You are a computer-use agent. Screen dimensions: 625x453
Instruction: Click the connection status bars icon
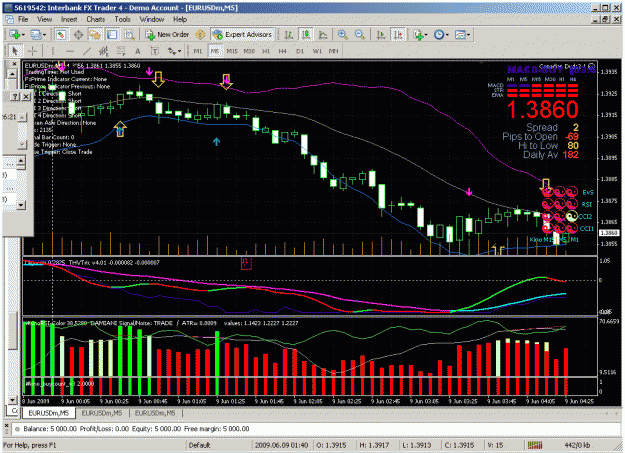535,445
